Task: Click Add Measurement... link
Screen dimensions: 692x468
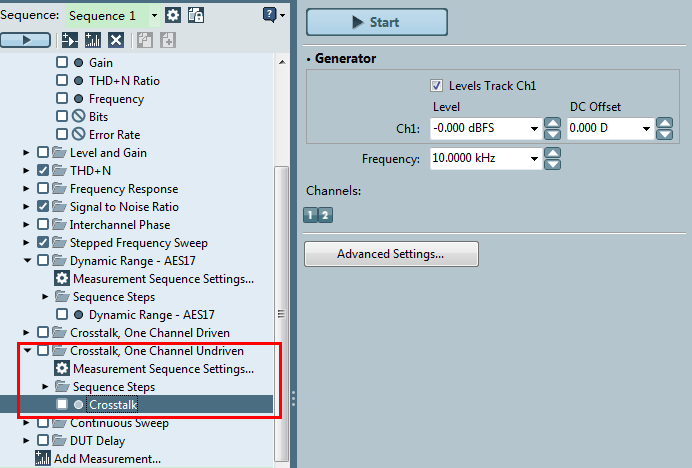Action: (107, 458)
